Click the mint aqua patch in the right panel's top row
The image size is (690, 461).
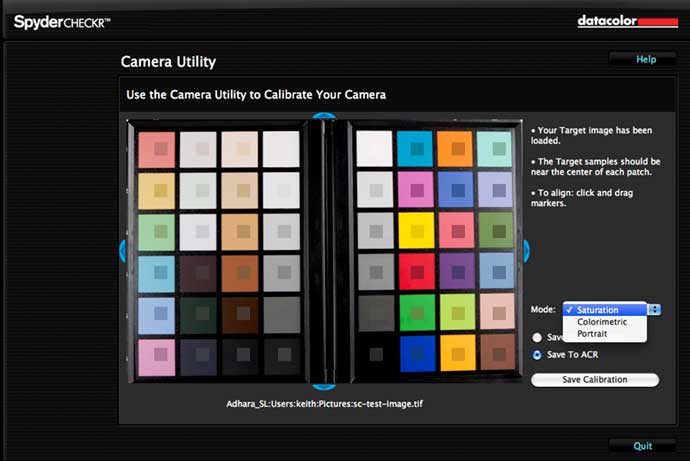(x=495, y=149)
